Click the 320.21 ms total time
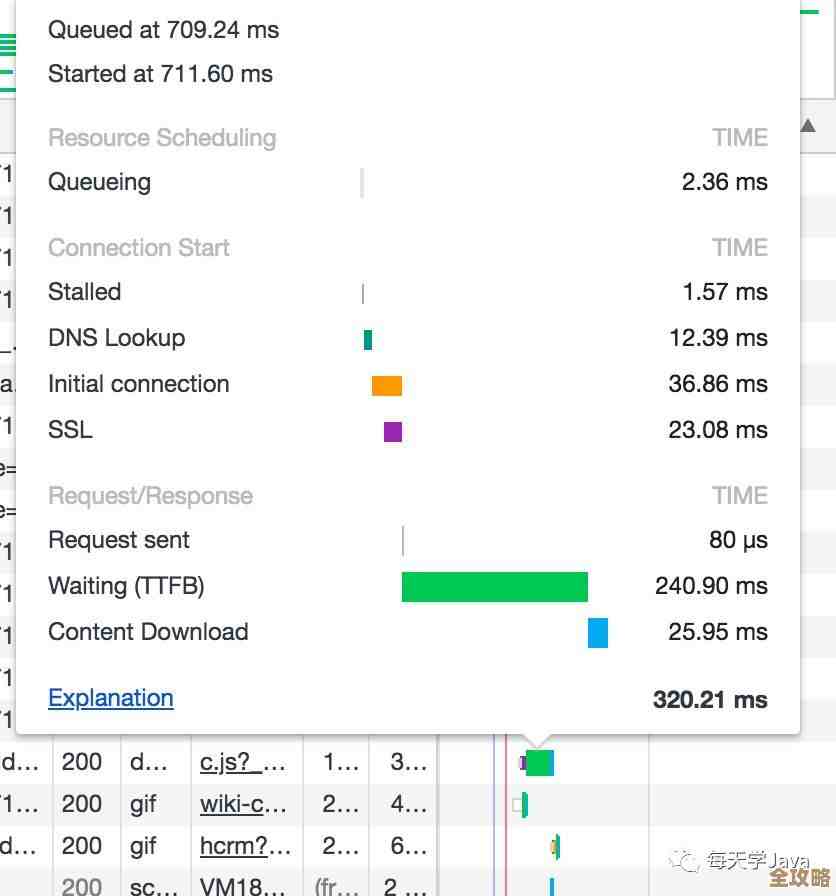Viewport: 836px width, 896px height. [710, 699]
